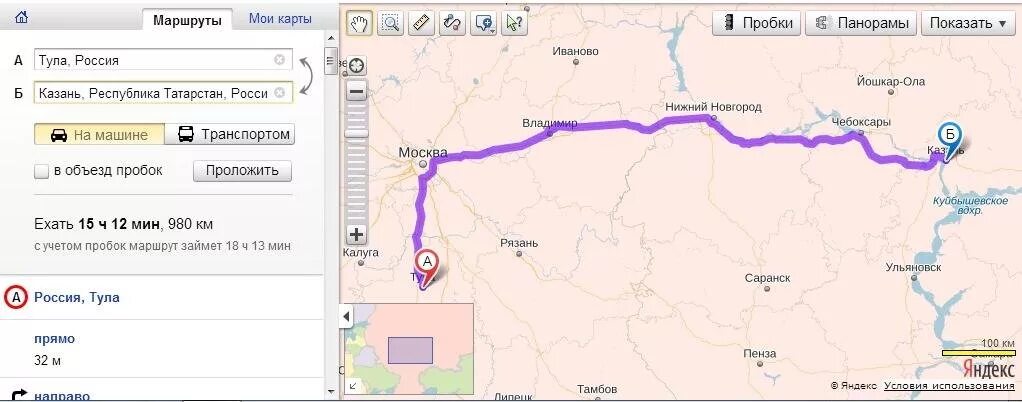Open the 'Мои карты' tab

click(280, 19)
